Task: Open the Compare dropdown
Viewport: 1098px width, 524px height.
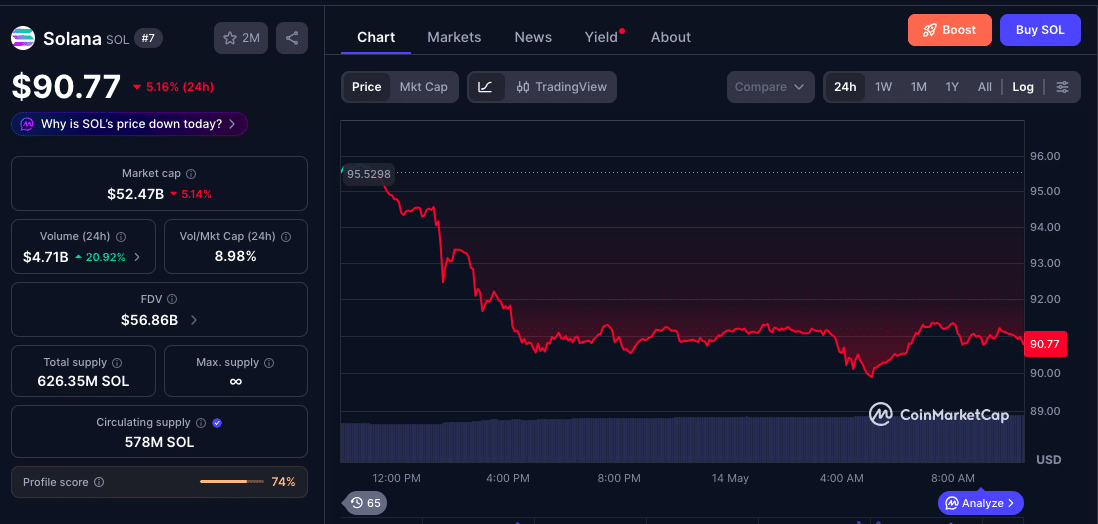Action: tap(770, 87)
